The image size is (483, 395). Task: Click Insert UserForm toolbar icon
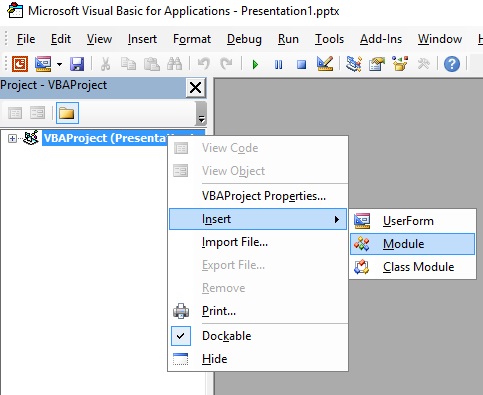tap(43, 63)
